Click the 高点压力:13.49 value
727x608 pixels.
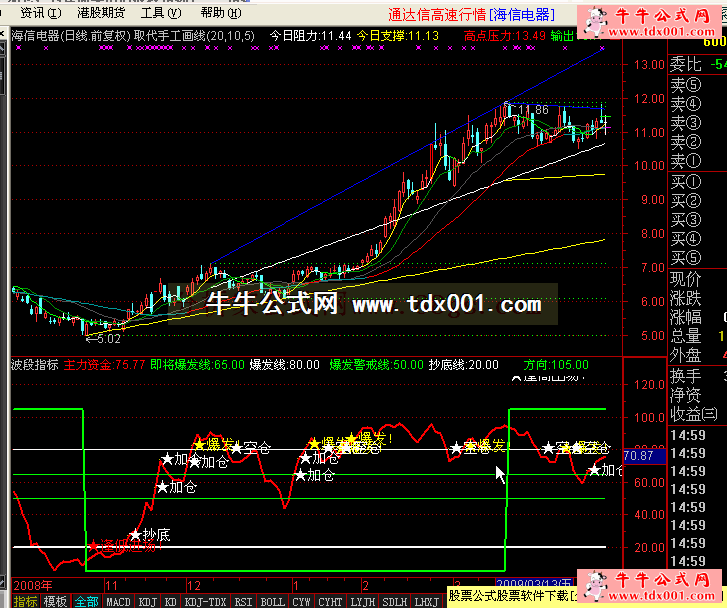point(505,36)
